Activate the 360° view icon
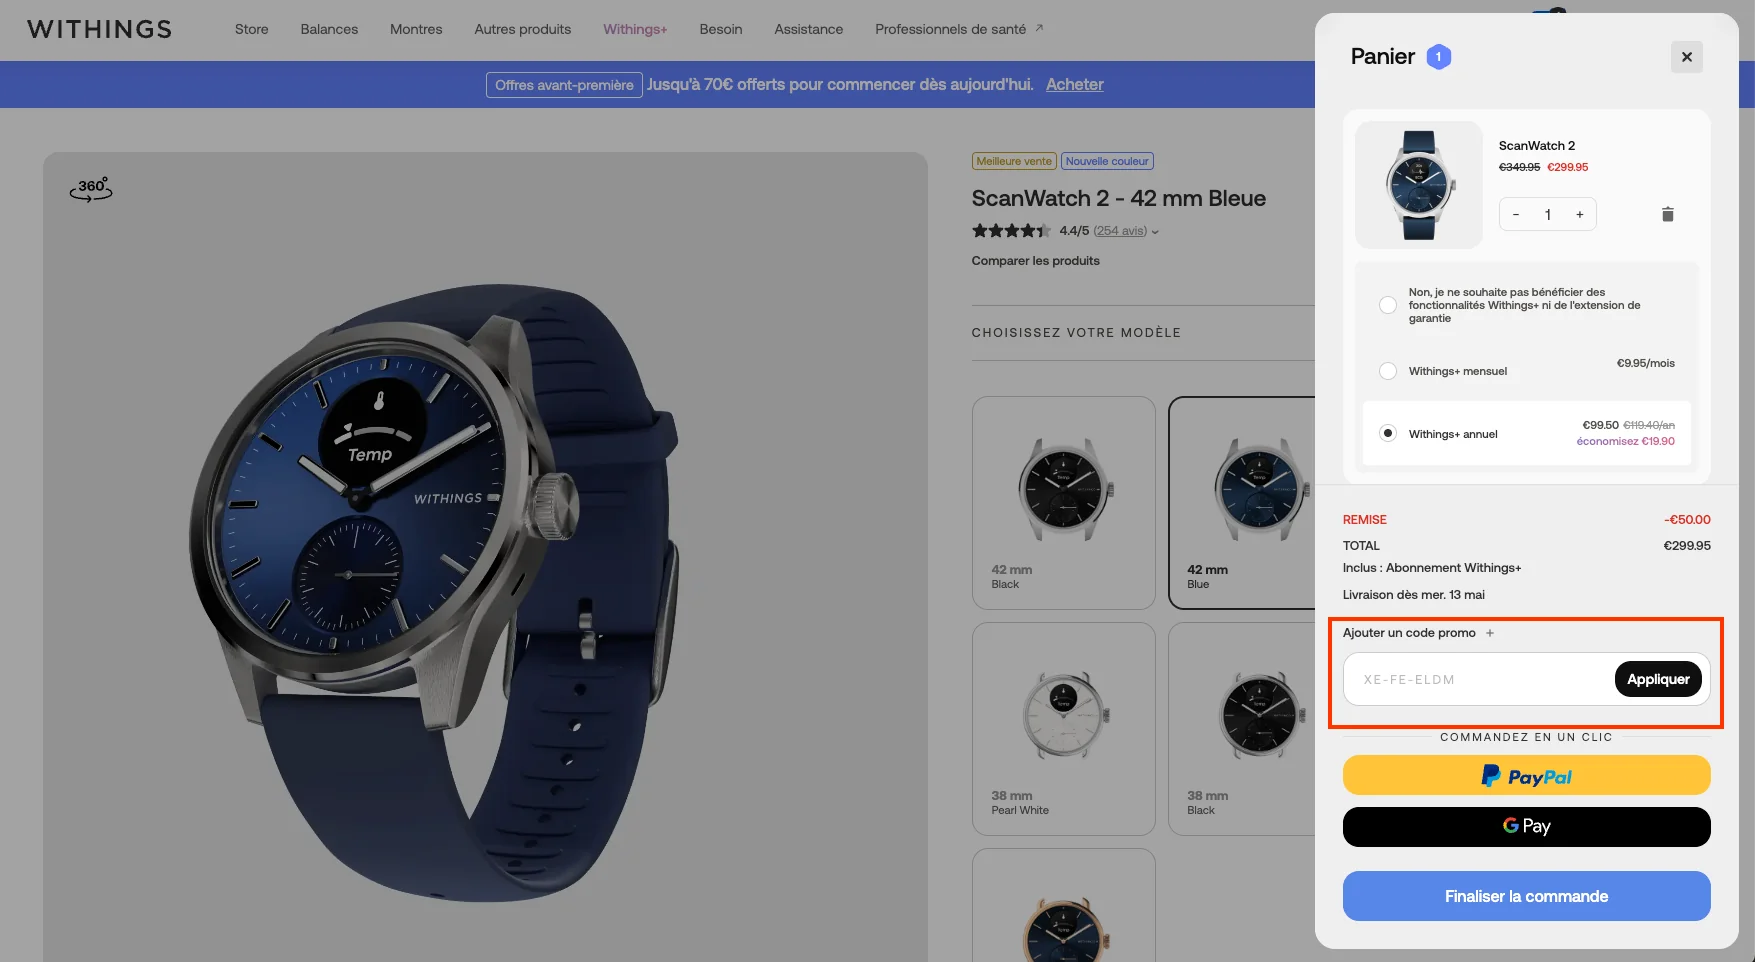This screenshot has width=1755, height=962. (91, 188)
